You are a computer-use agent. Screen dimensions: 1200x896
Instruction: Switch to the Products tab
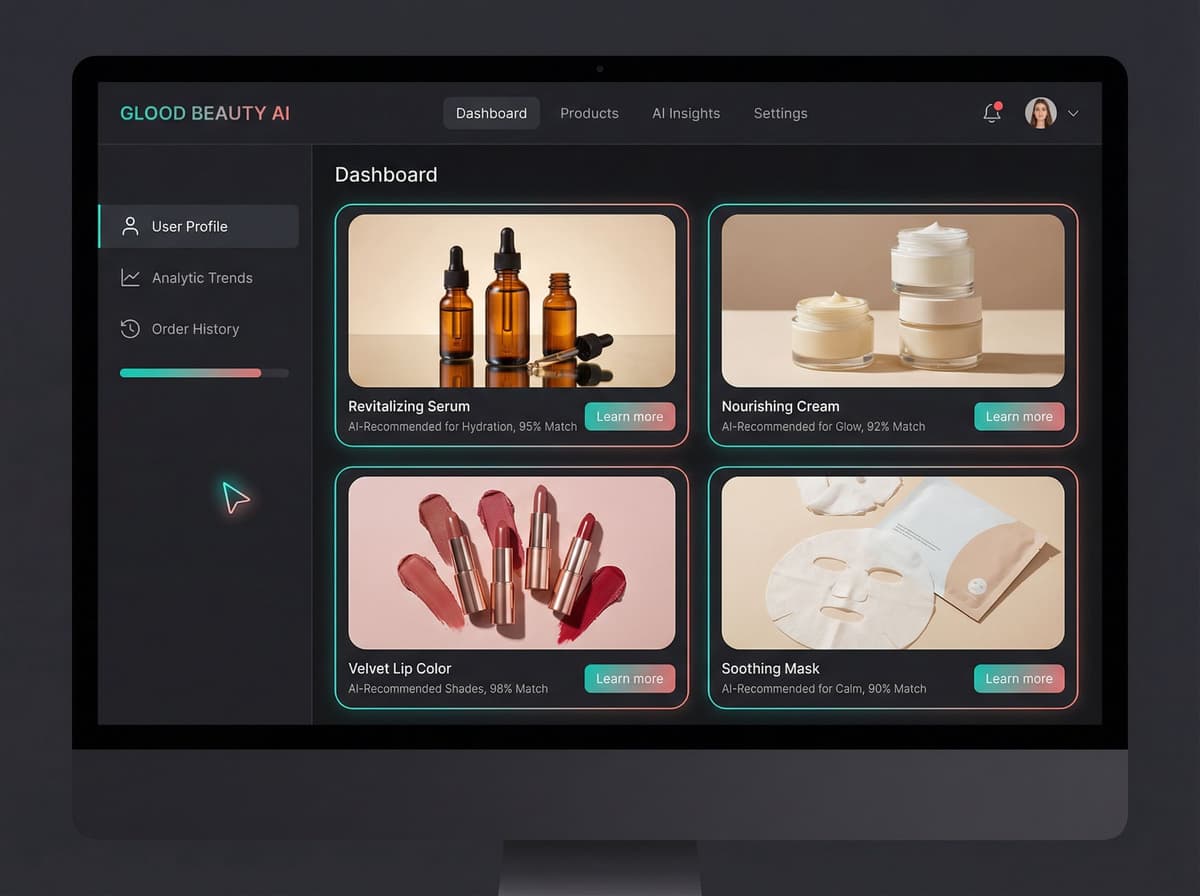(x=589, y=113)
